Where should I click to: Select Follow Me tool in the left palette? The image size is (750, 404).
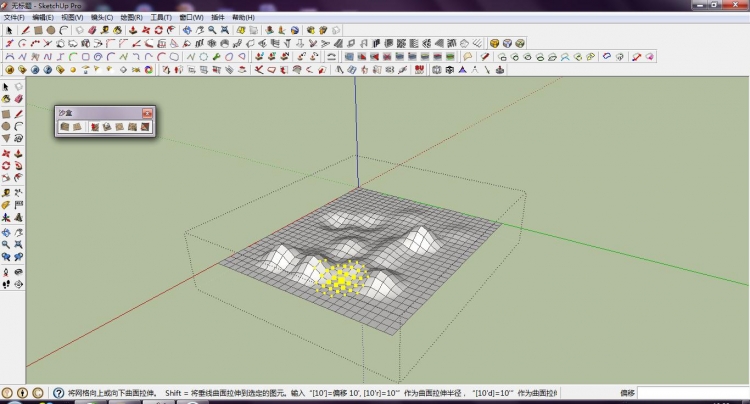pos(18,165)
